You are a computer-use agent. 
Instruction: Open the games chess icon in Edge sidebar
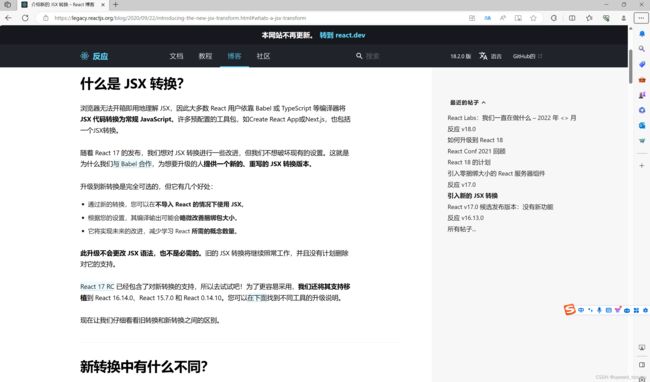click(x=642, y=95)
